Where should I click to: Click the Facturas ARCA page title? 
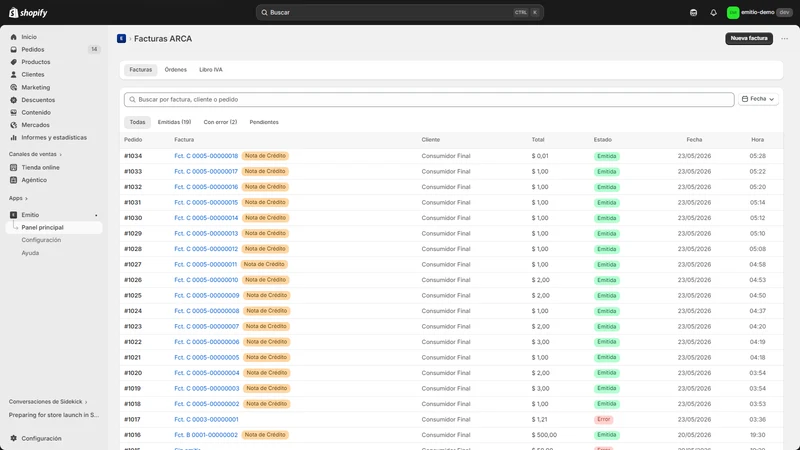point(163,39)
